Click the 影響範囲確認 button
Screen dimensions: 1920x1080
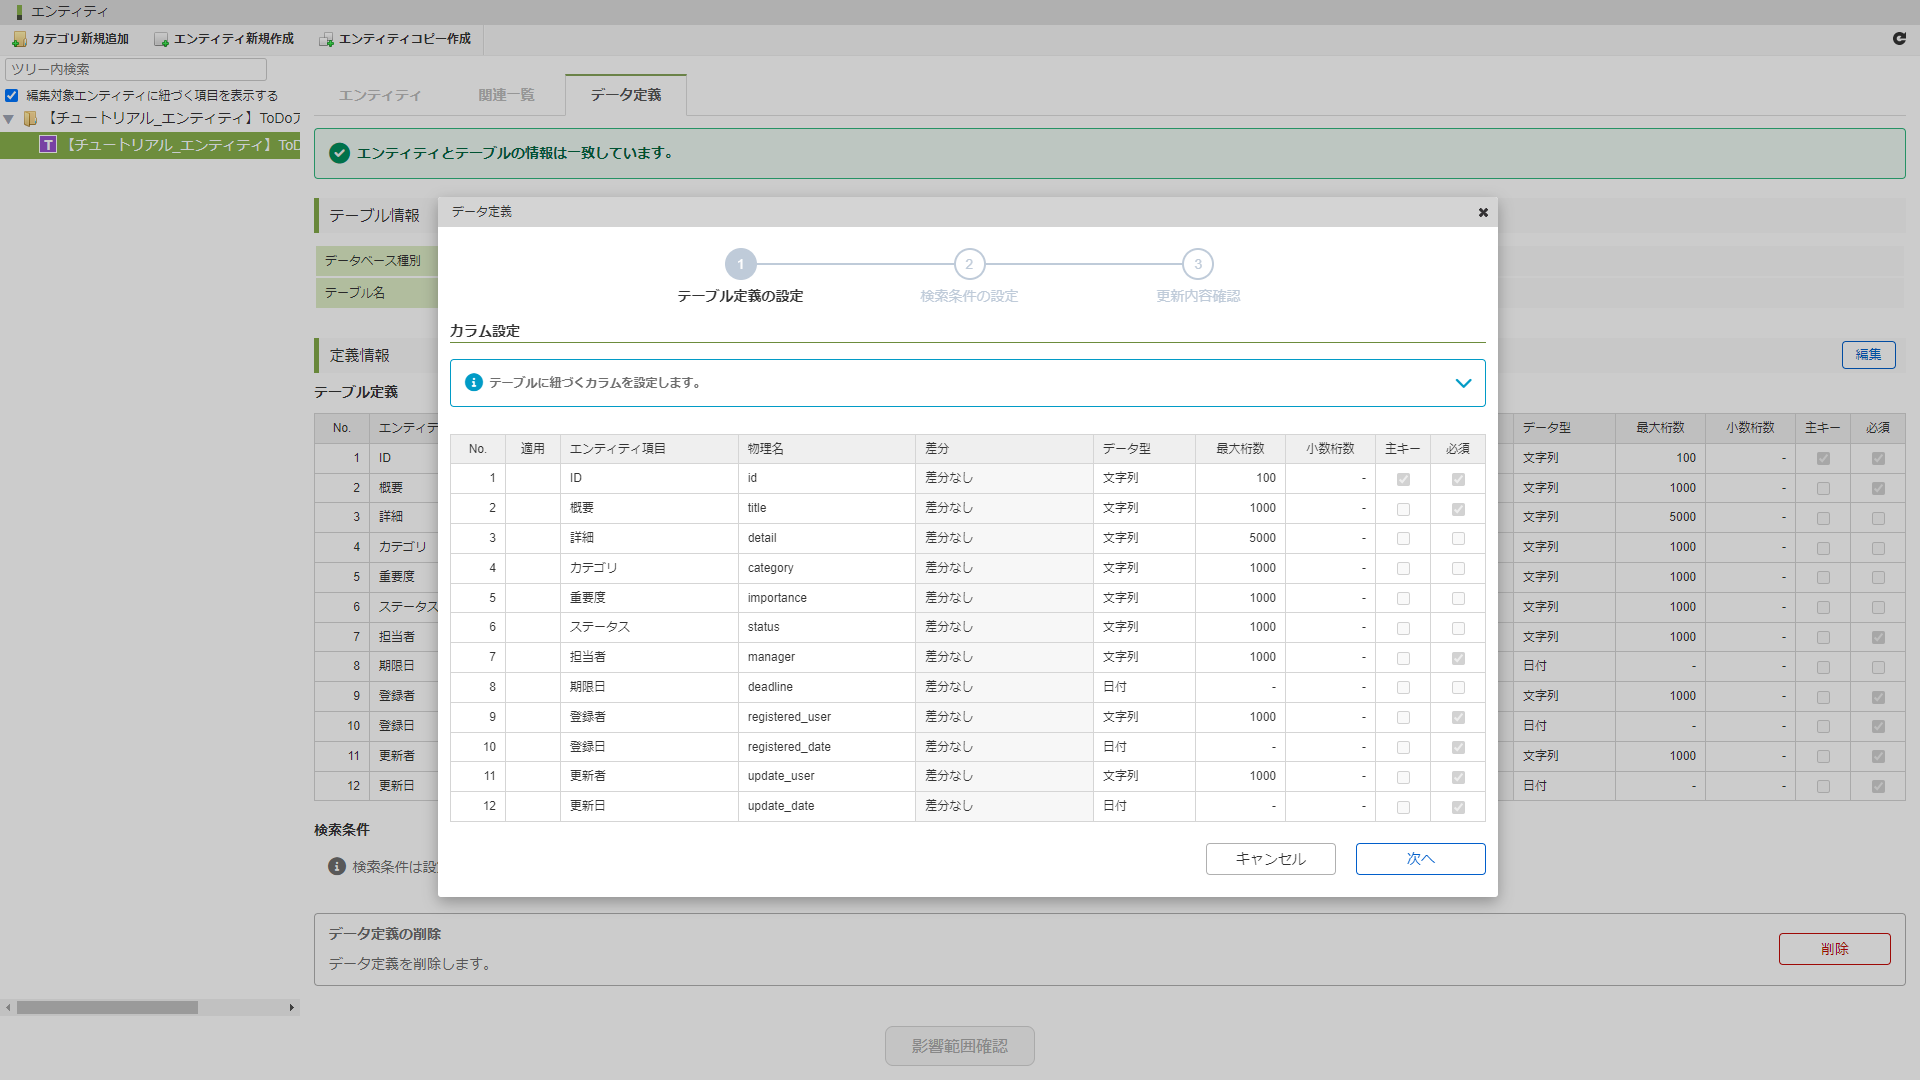pyautogui.click(x=959, y=1046)
